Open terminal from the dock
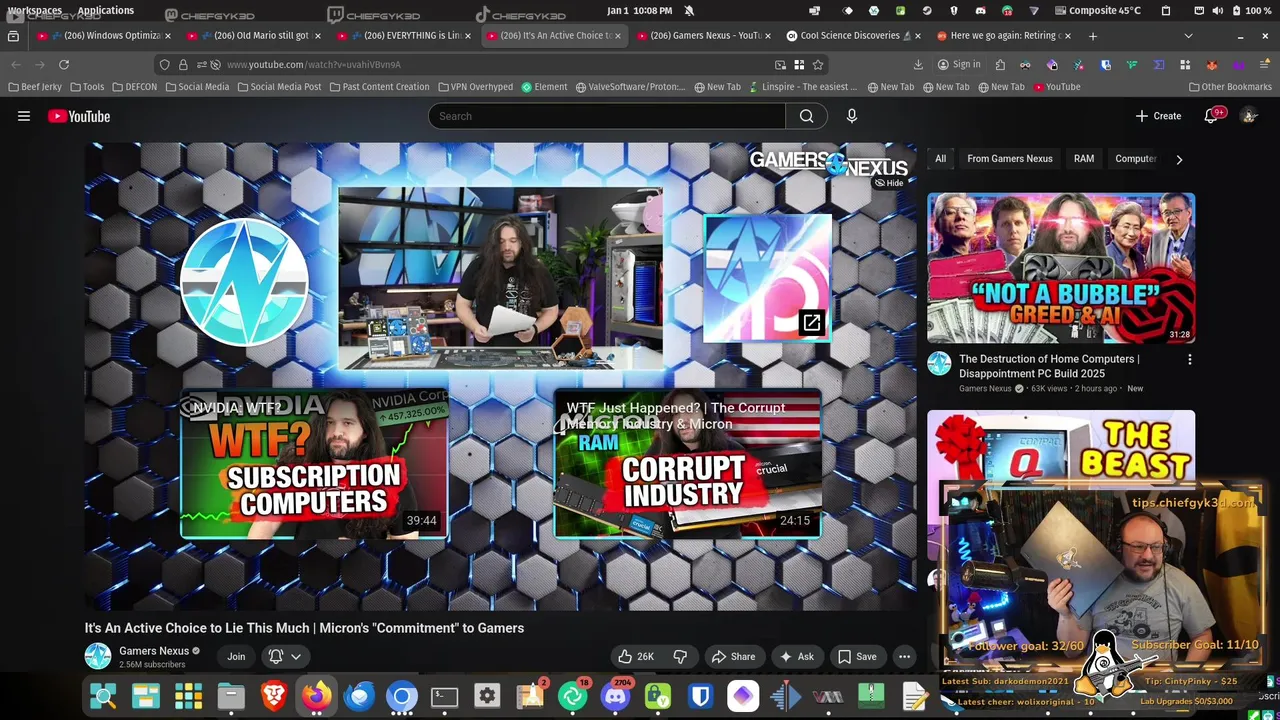The height and width of the screenshot is (720, 1280). click(x=445, y=696)
